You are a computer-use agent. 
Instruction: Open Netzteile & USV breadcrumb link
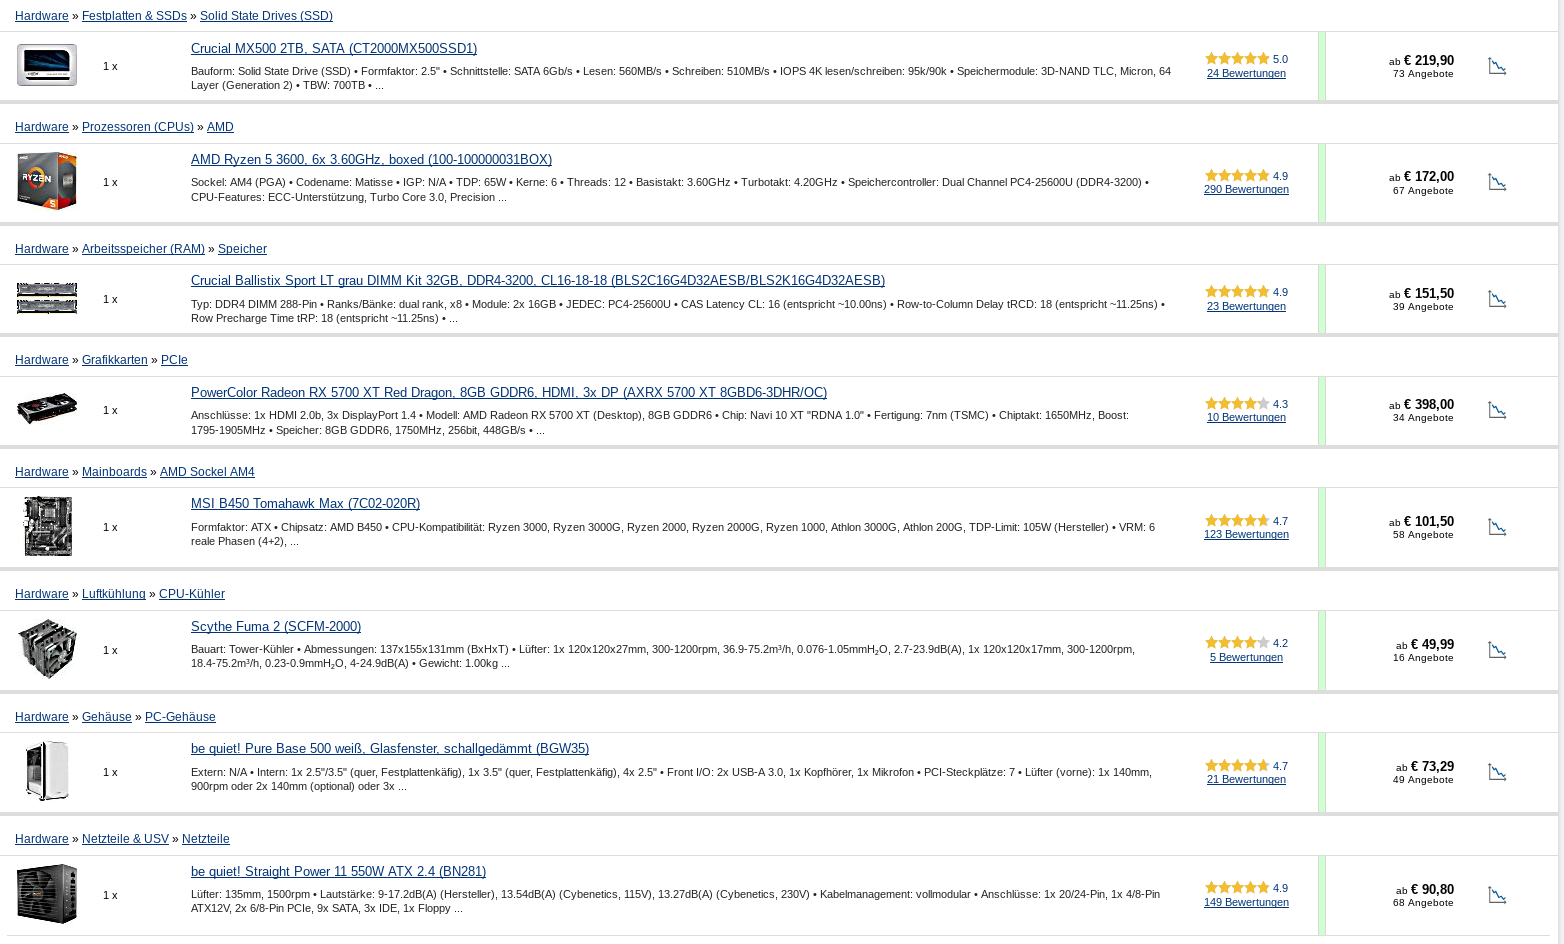[x=125, y=839]
